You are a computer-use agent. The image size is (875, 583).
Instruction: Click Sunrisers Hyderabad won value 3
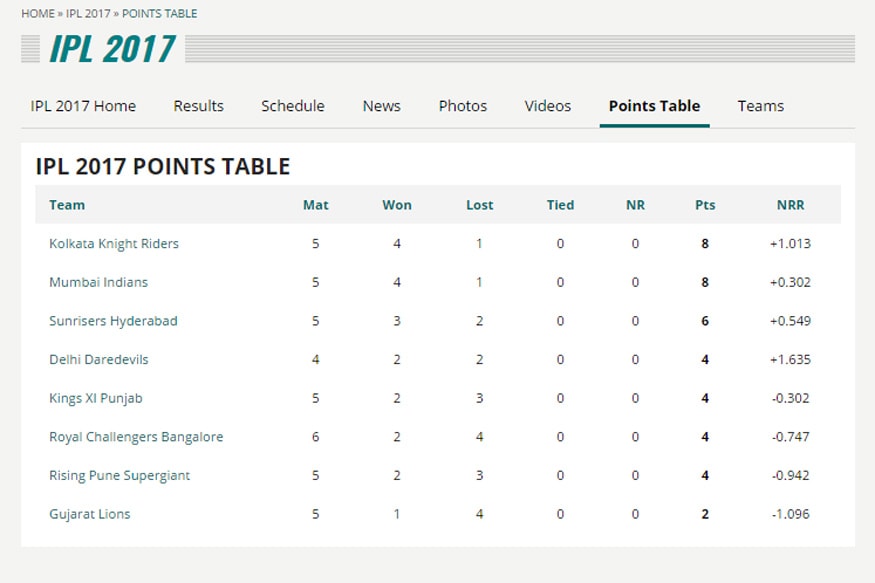pos(397,321)
